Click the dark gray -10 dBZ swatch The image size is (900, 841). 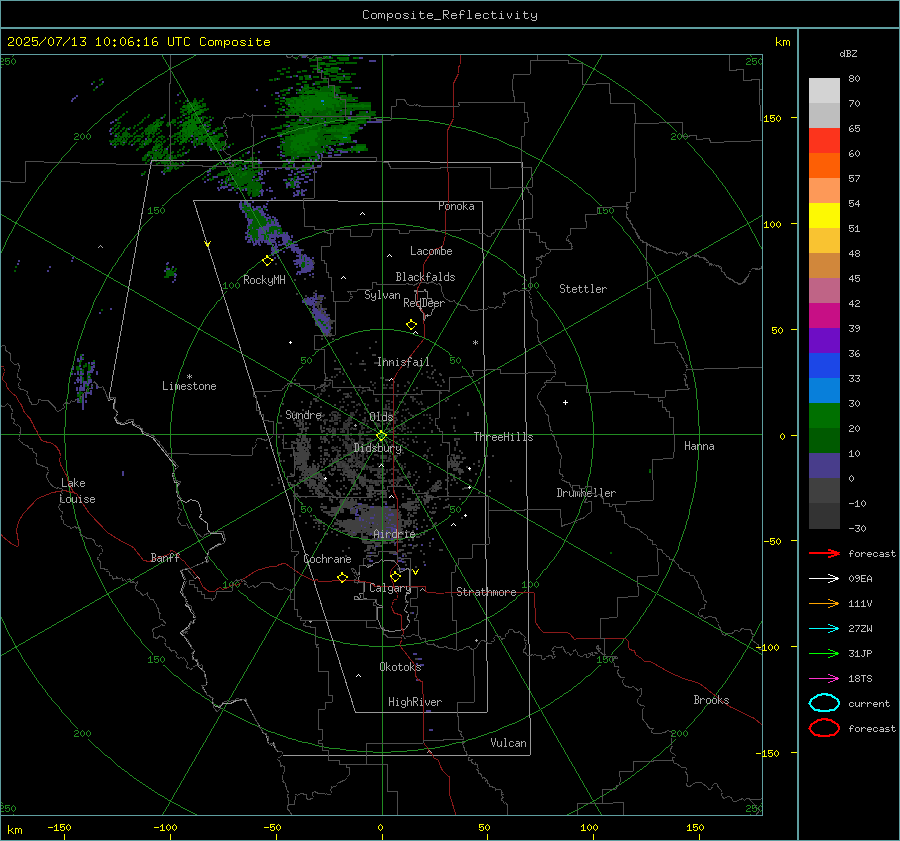pyautogui.click(x=824, y=516)
